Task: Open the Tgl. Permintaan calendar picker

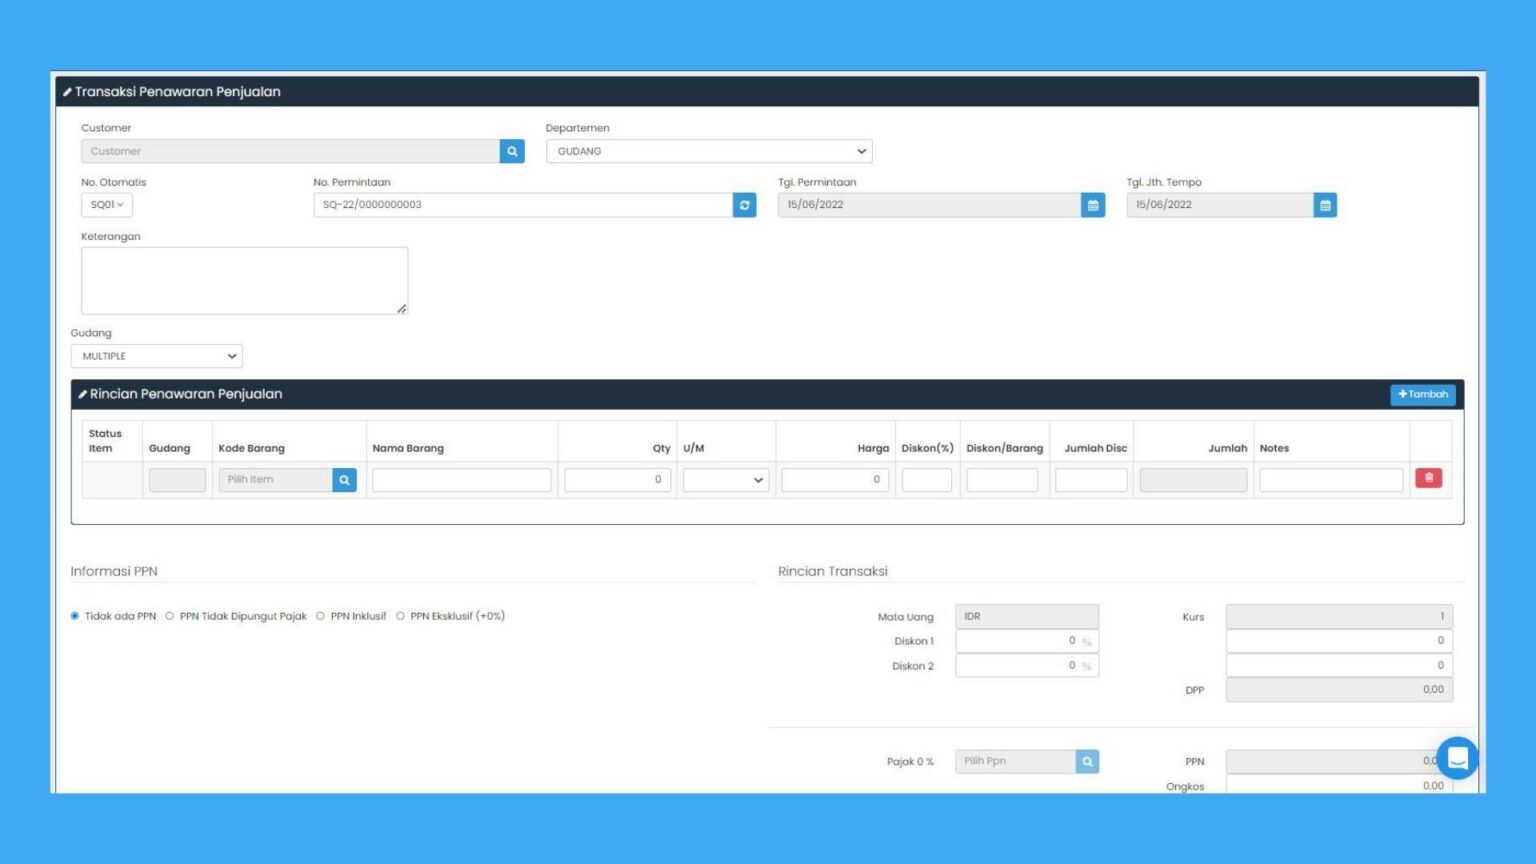Action: click(x=1093, y=205)
